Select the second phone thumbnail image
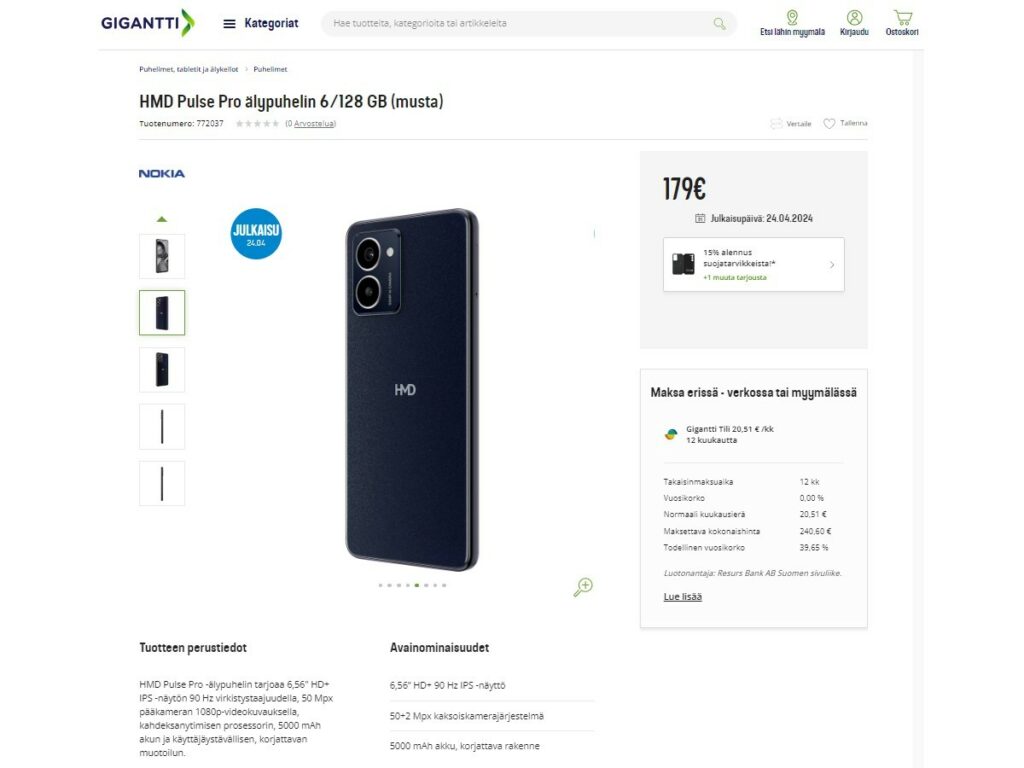Viewport: 1024px width, 768px height. tap(161, 312)
